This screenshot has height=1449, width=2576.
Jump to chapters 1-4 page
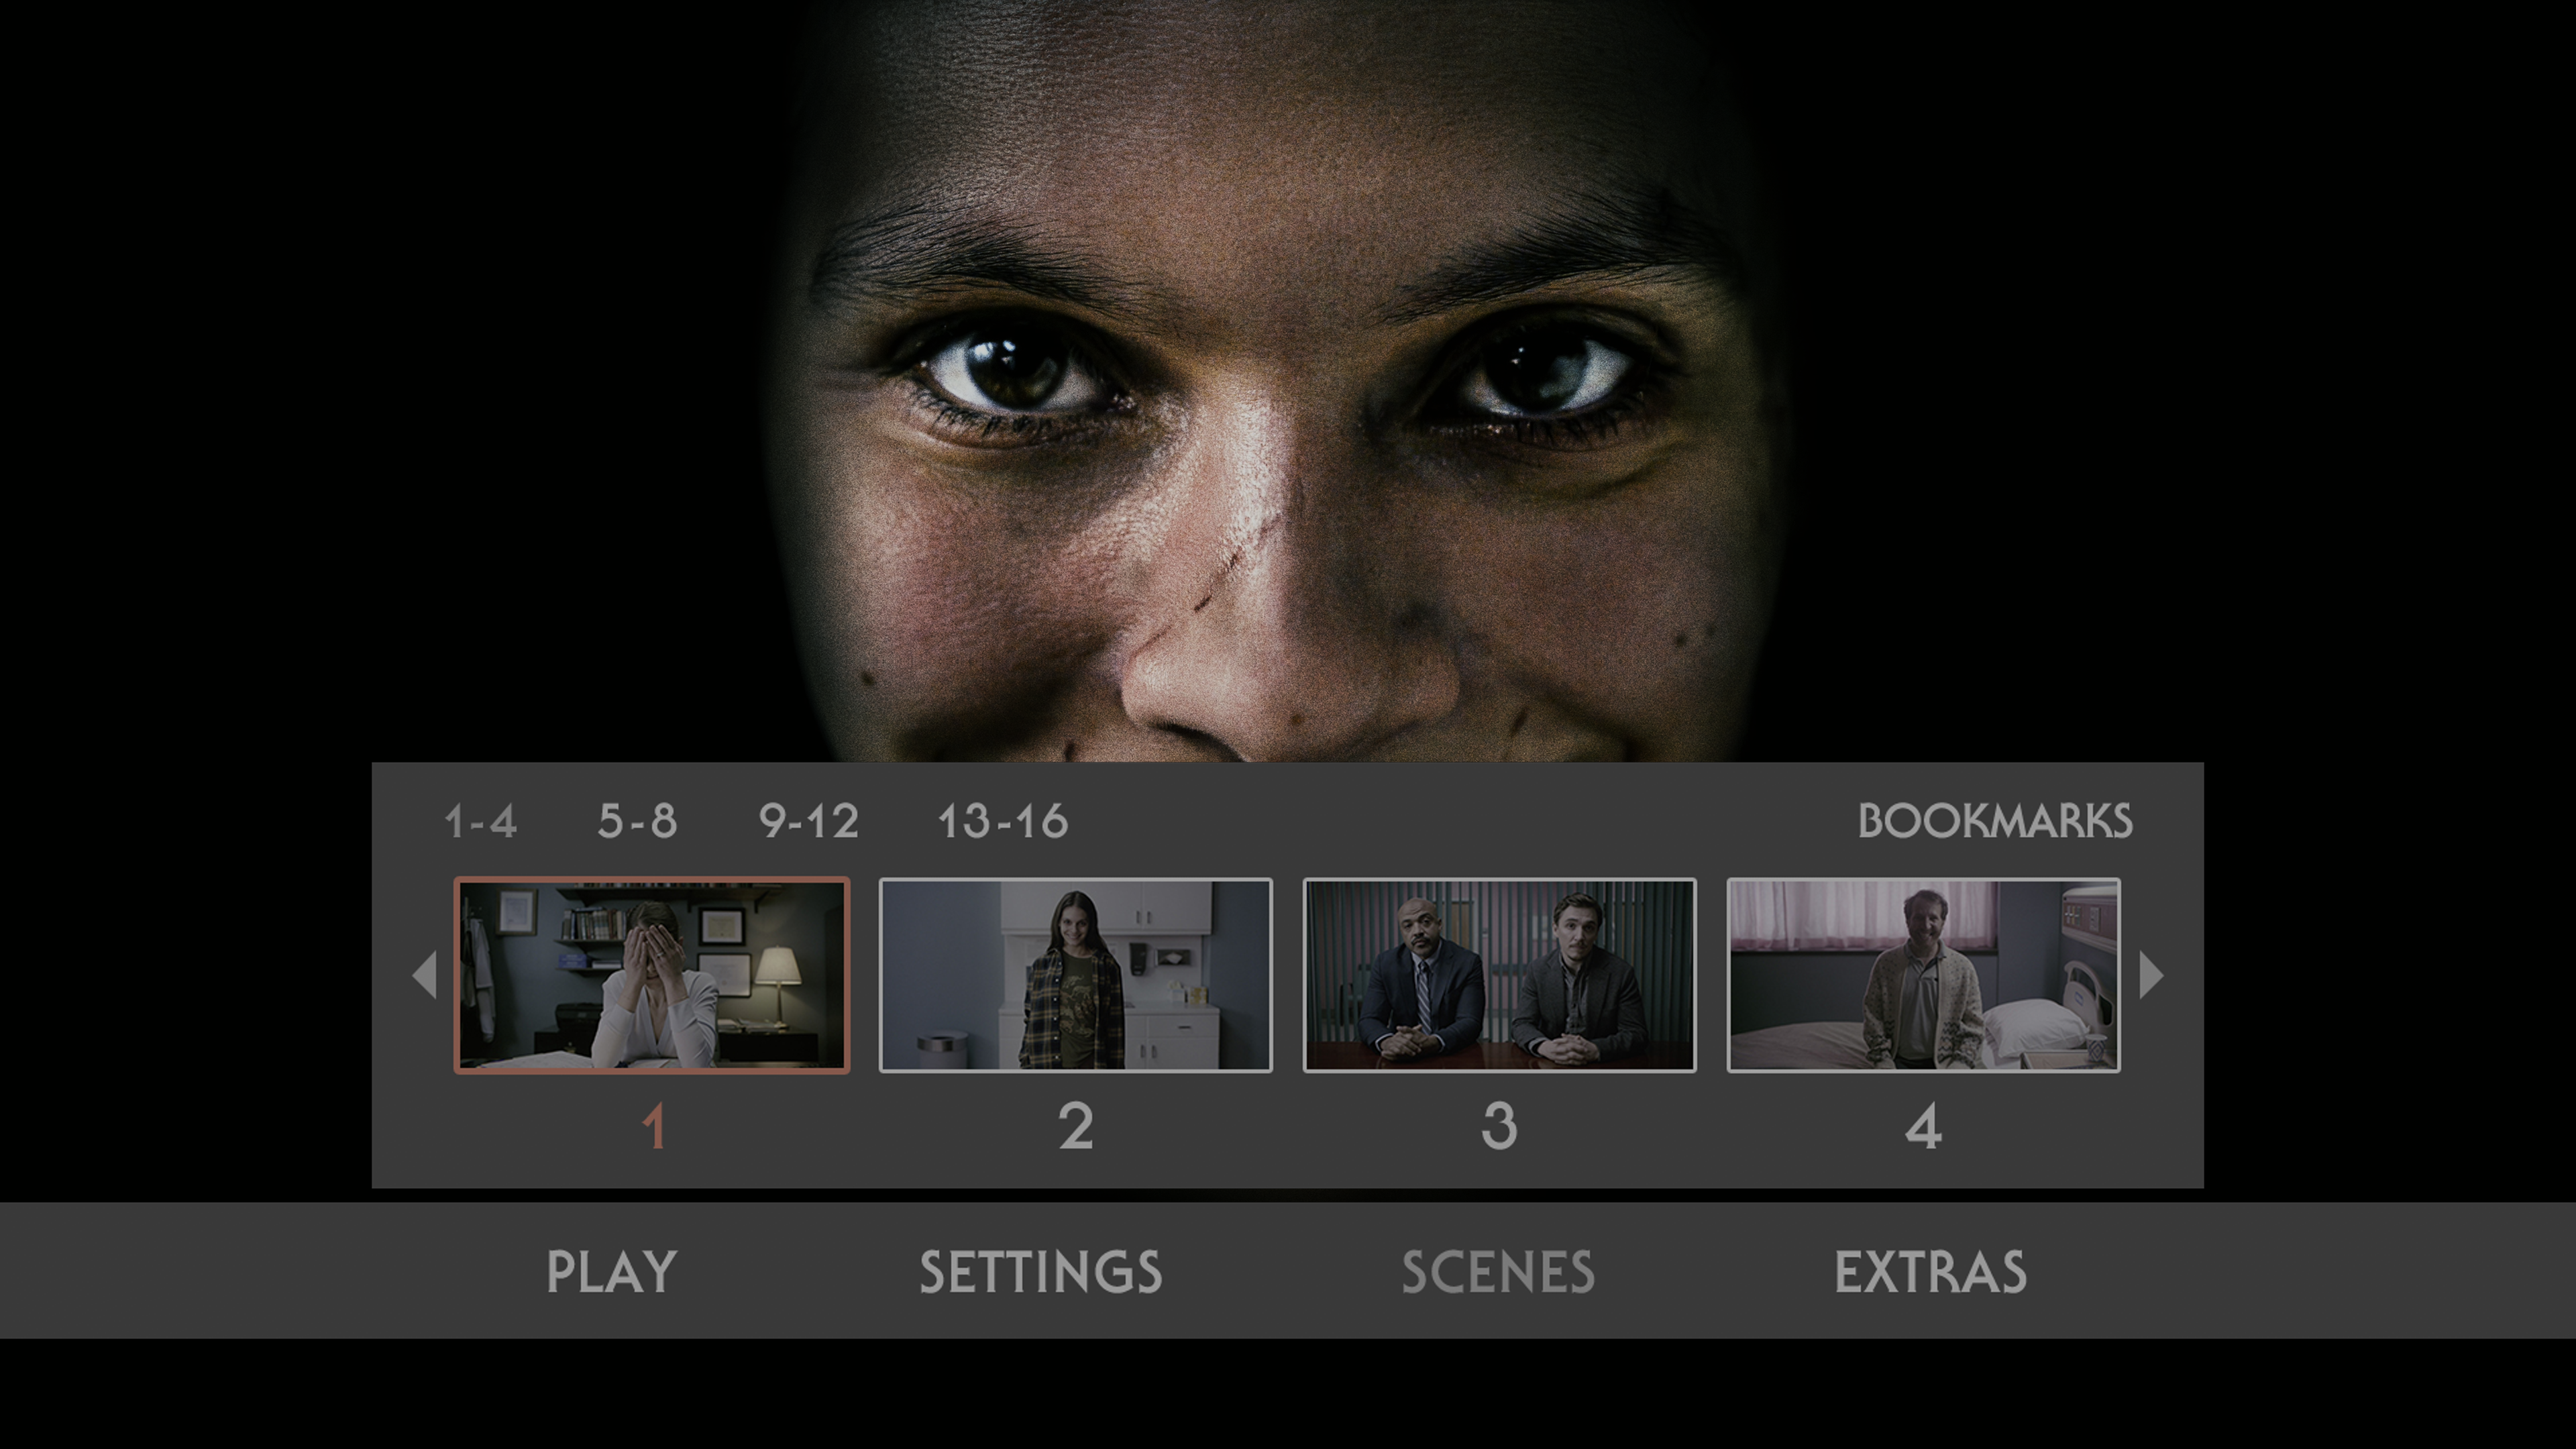pyautogui.click(x=480, y=822)
